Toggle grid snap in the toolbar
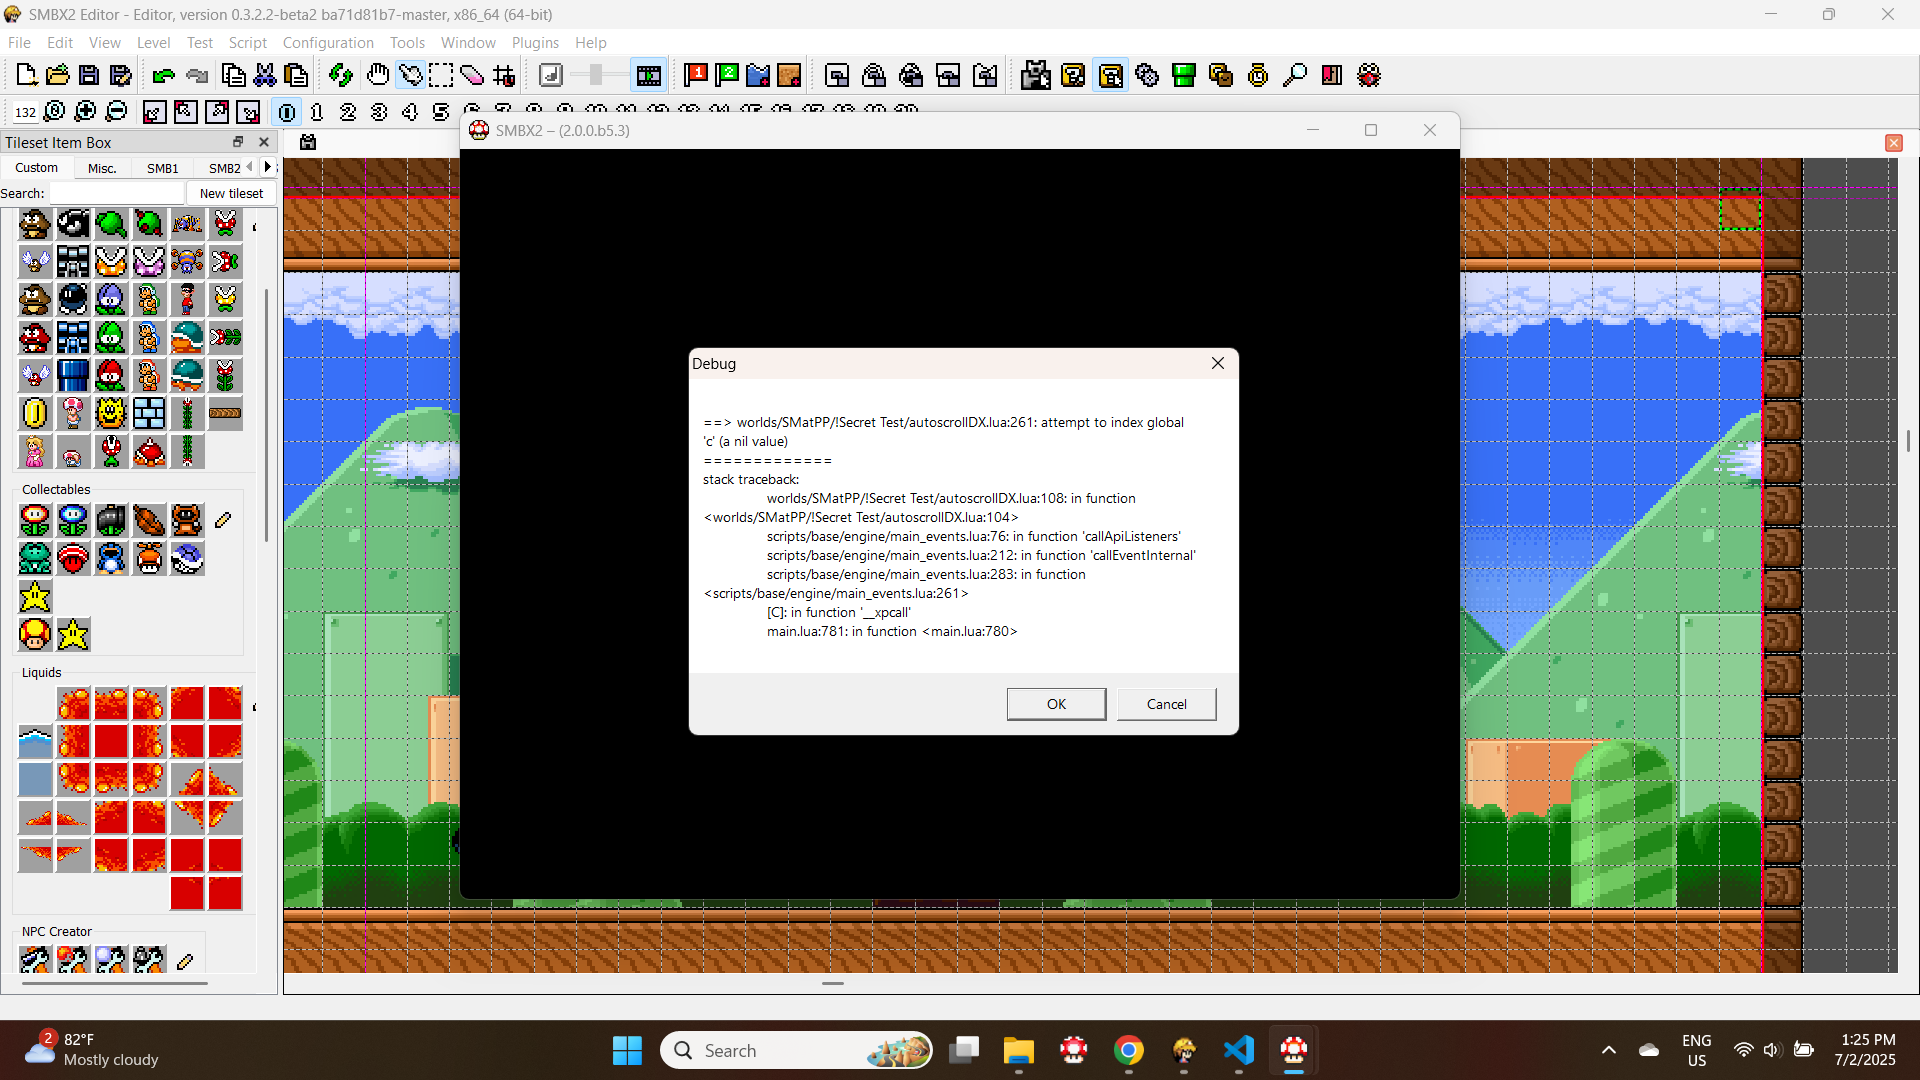The width and height of the screenshot is (1920, 1080). [x=504, y=75]
